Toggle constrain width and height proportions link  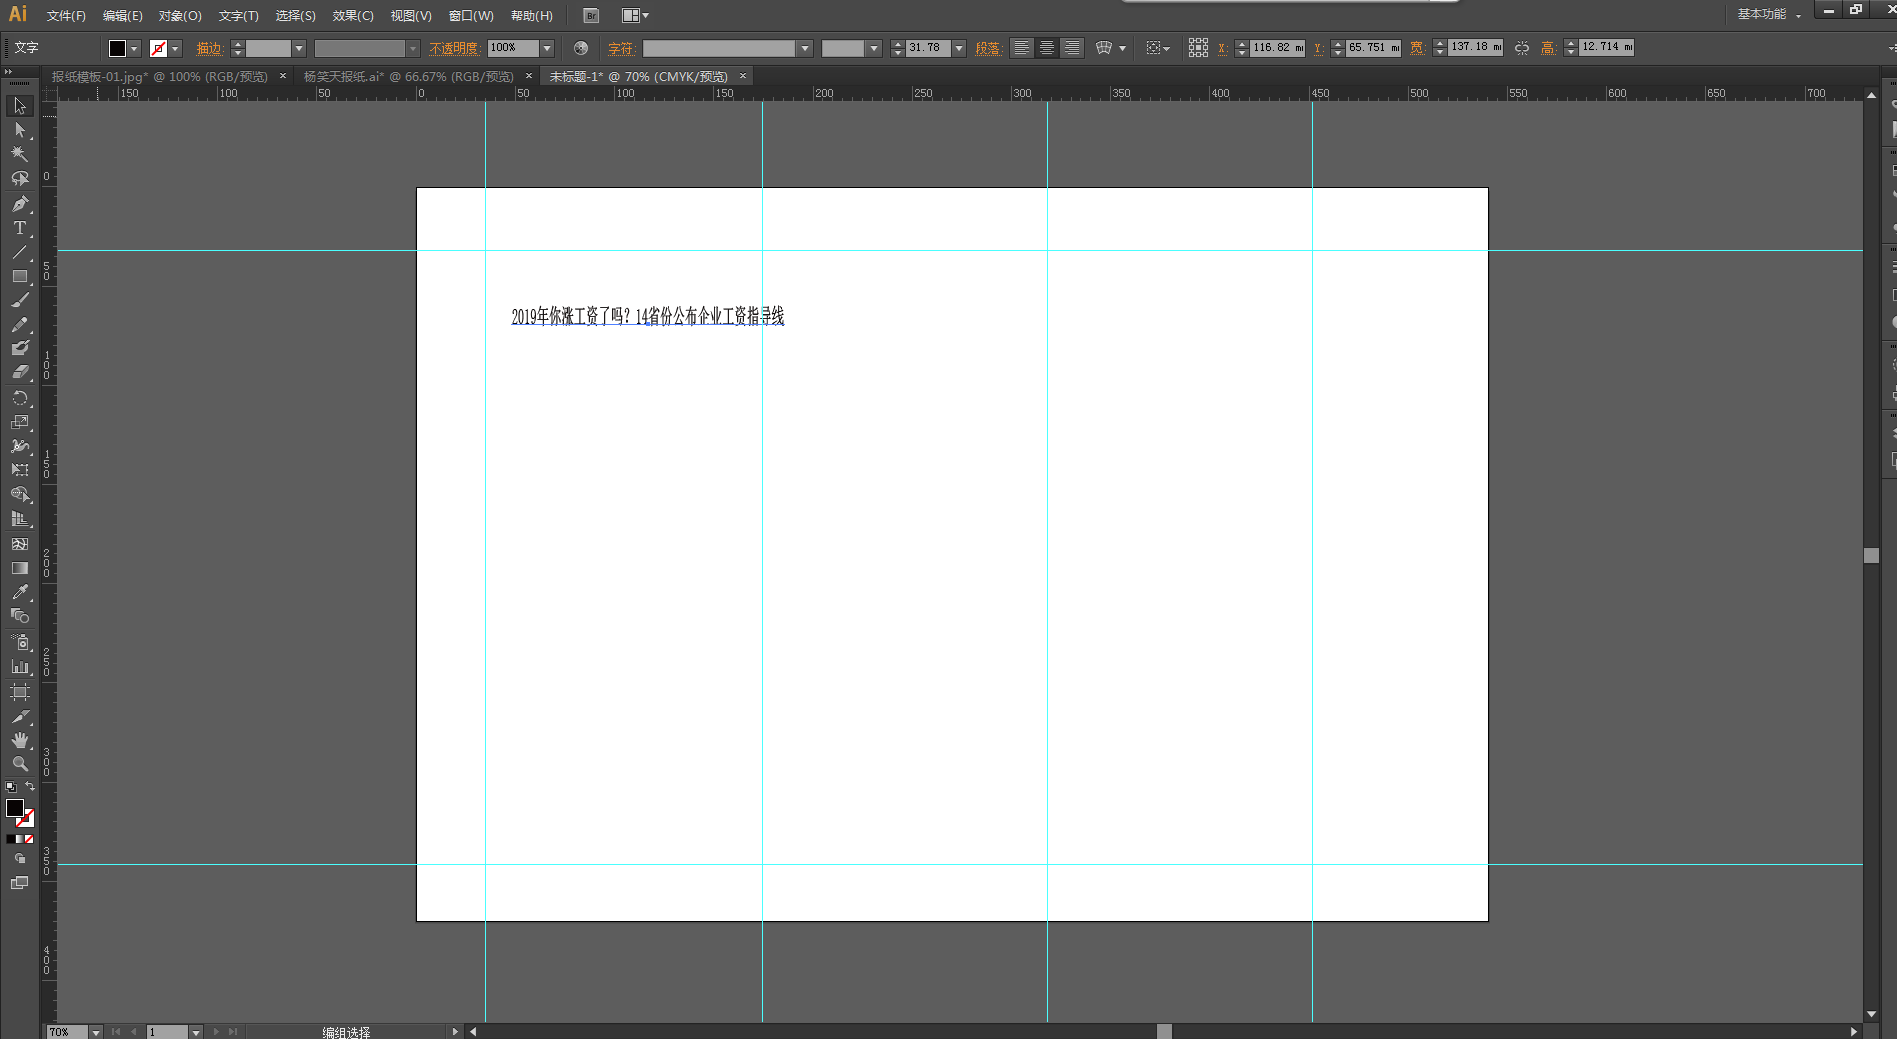[x=1522, y=48]
